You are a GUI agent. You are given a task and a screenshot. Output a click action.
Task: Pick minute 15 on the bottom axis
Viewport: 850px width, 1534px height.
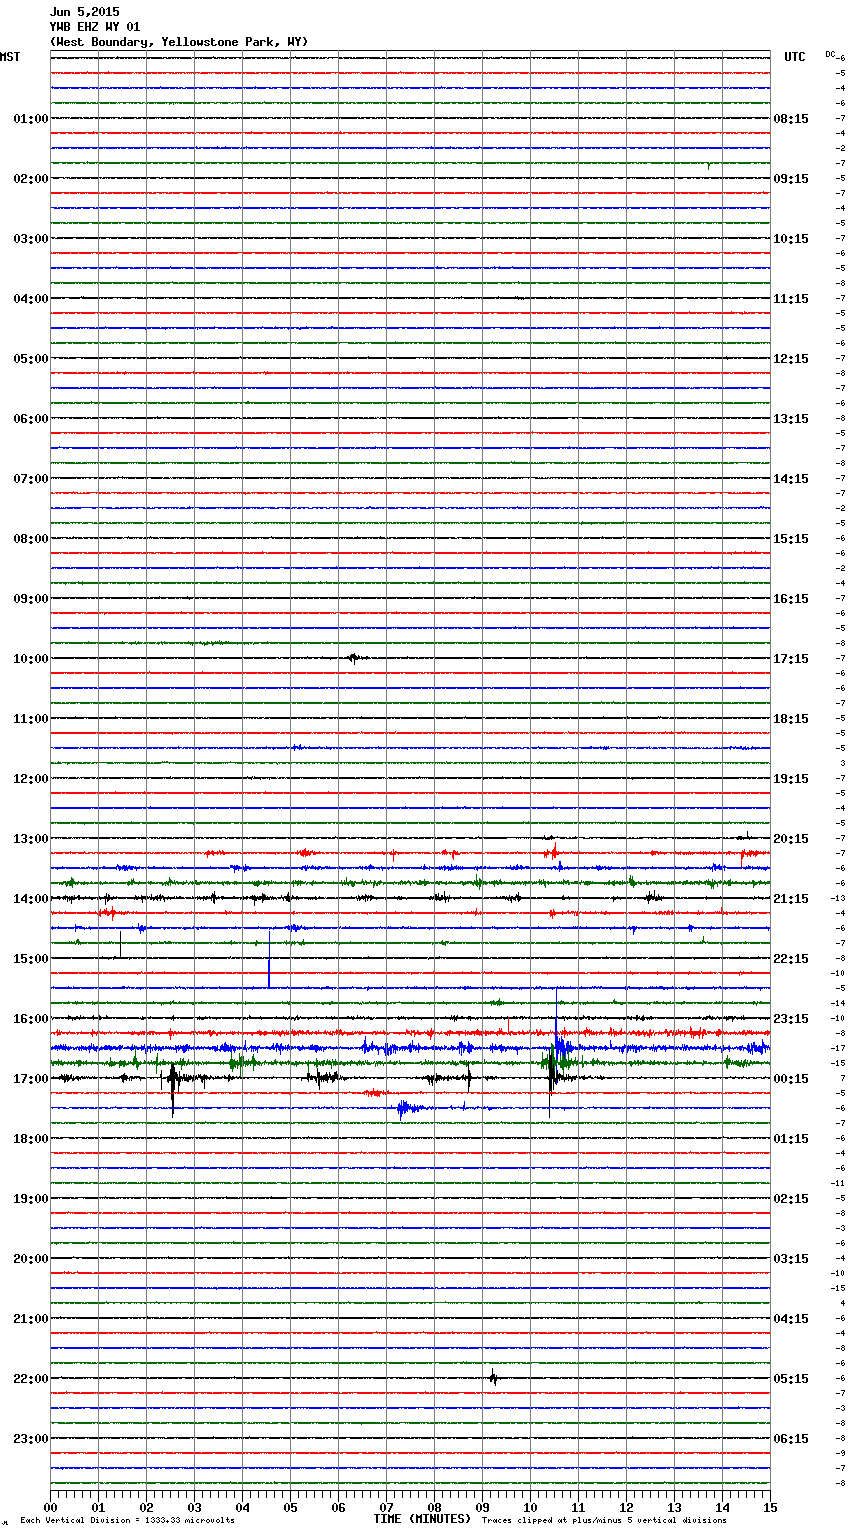click(770, 1507)
